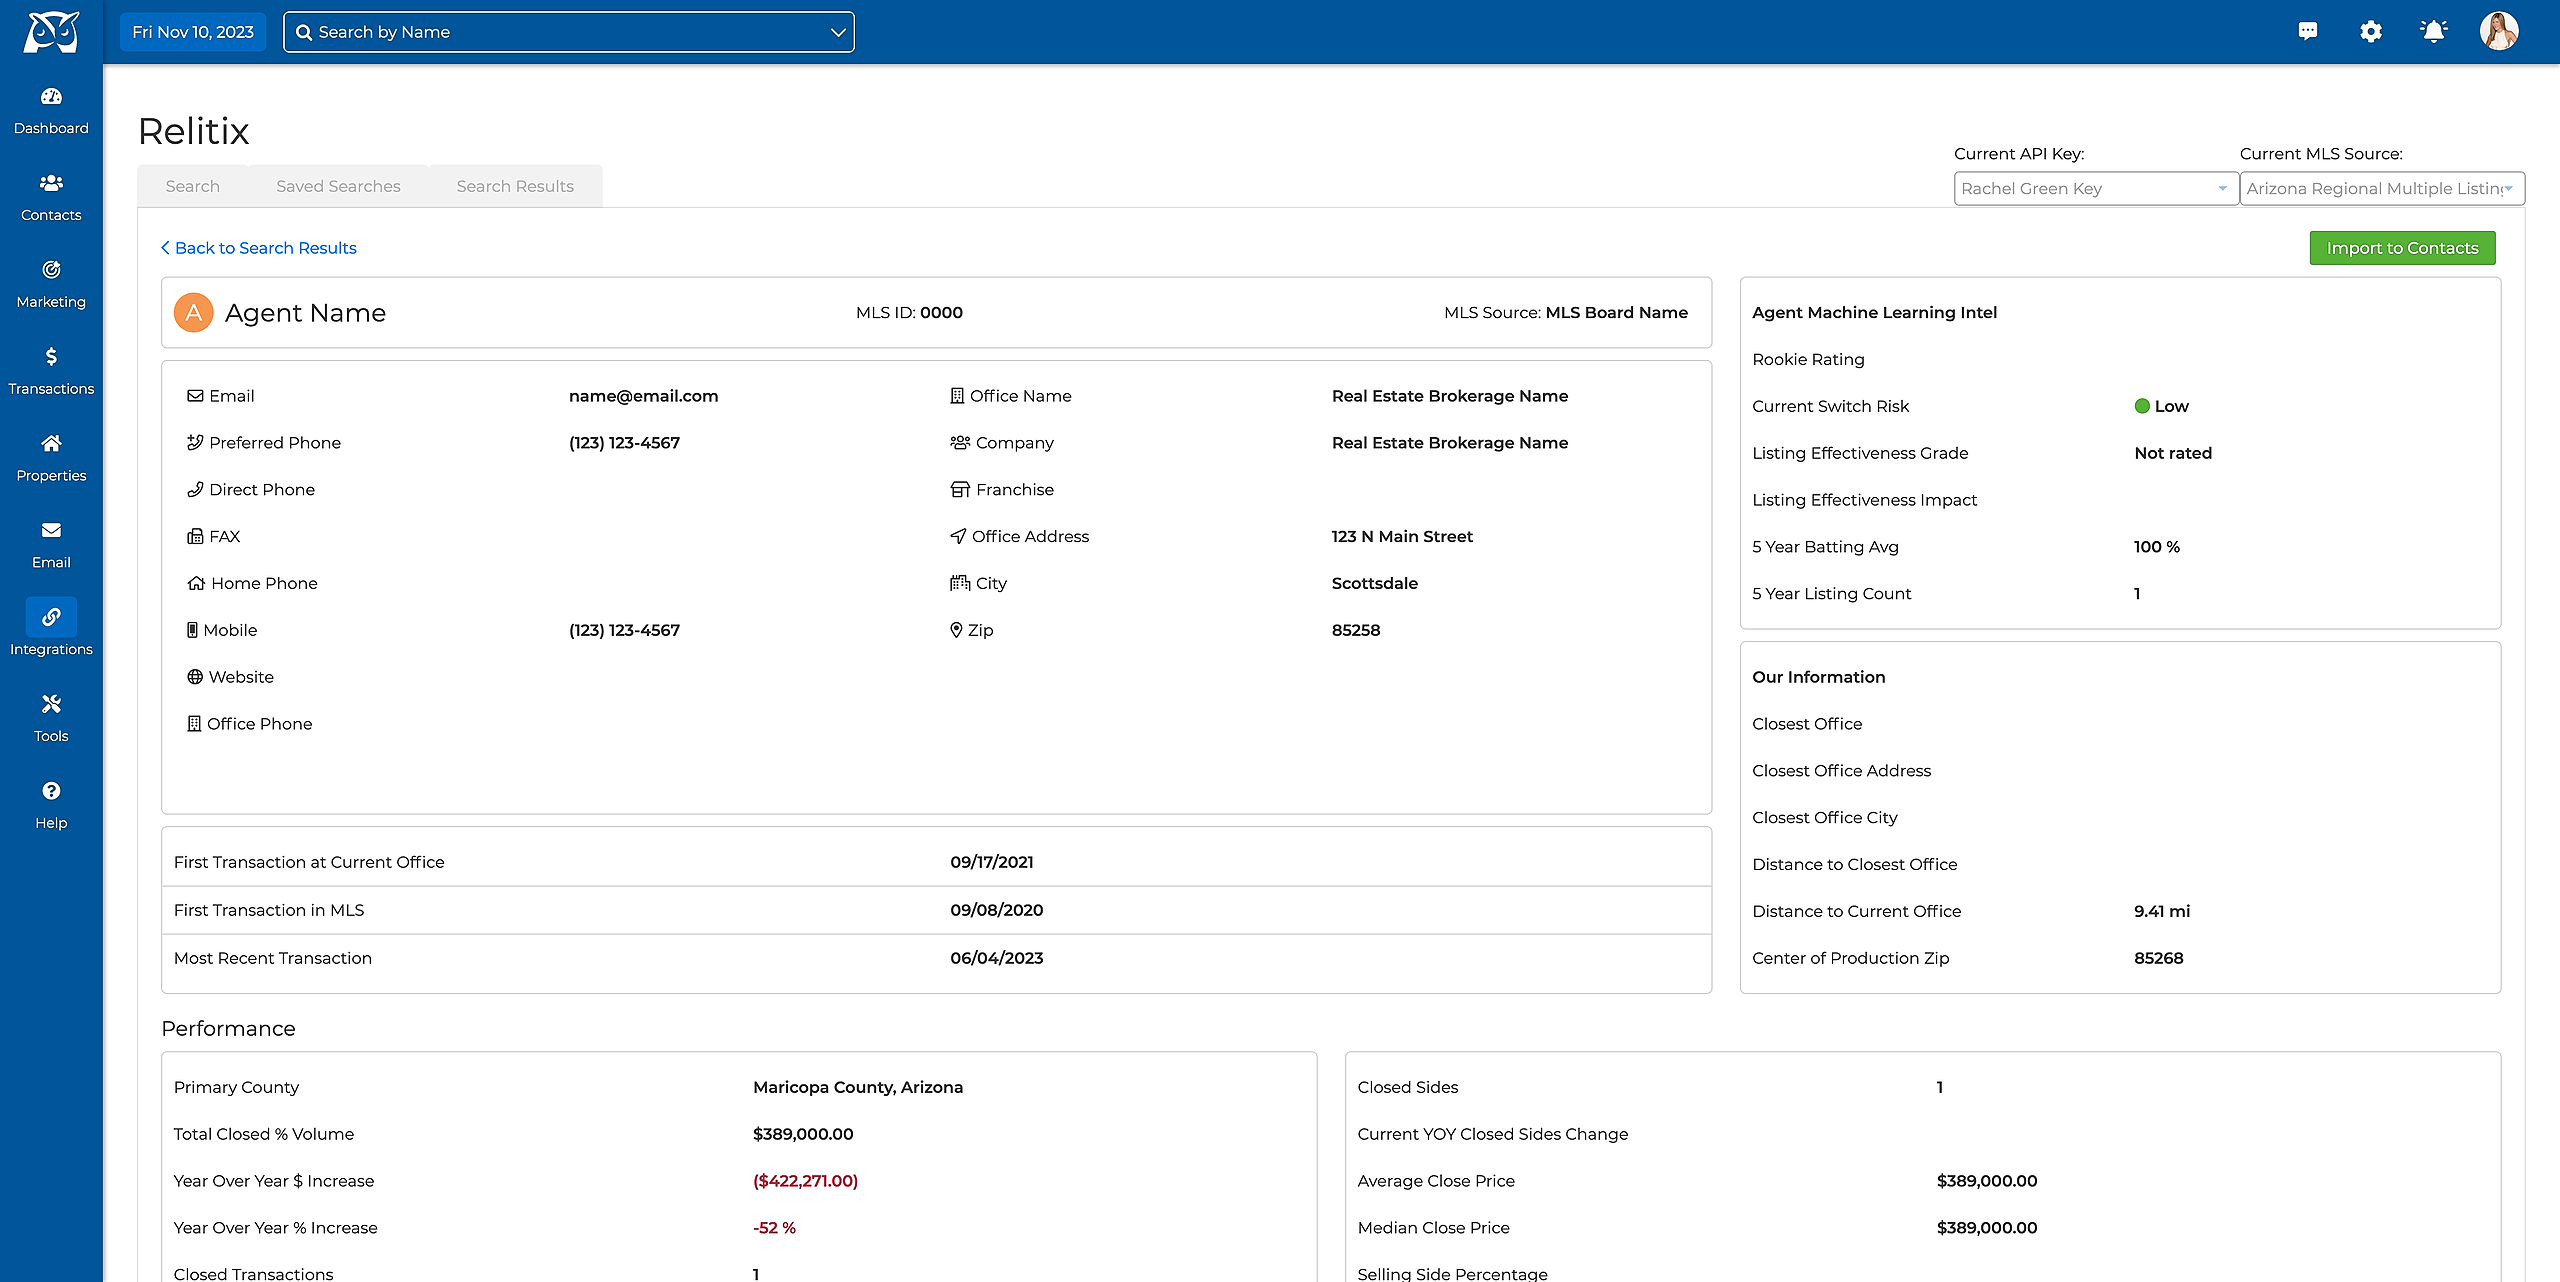2560x1282 pixels.
Task: Click the Website globe icon
Action: 195,677
